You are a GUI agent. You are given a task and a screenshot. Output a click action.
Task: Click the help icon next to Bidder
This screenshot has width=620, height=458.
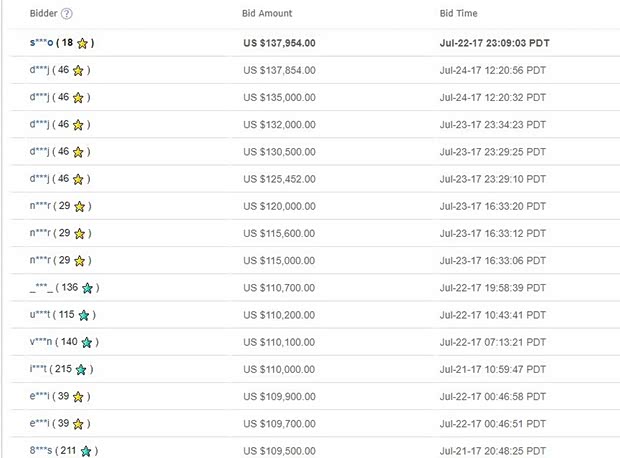click(x=67, y=14)
